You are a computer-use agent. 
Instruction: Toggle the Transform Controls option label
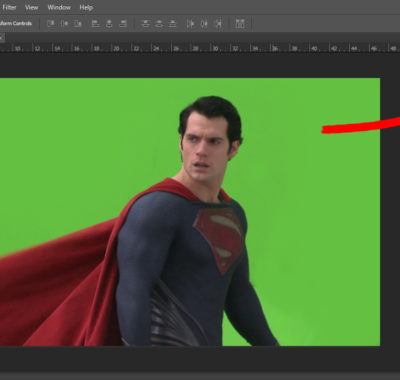pyautogui.click(x=16, y=23)
